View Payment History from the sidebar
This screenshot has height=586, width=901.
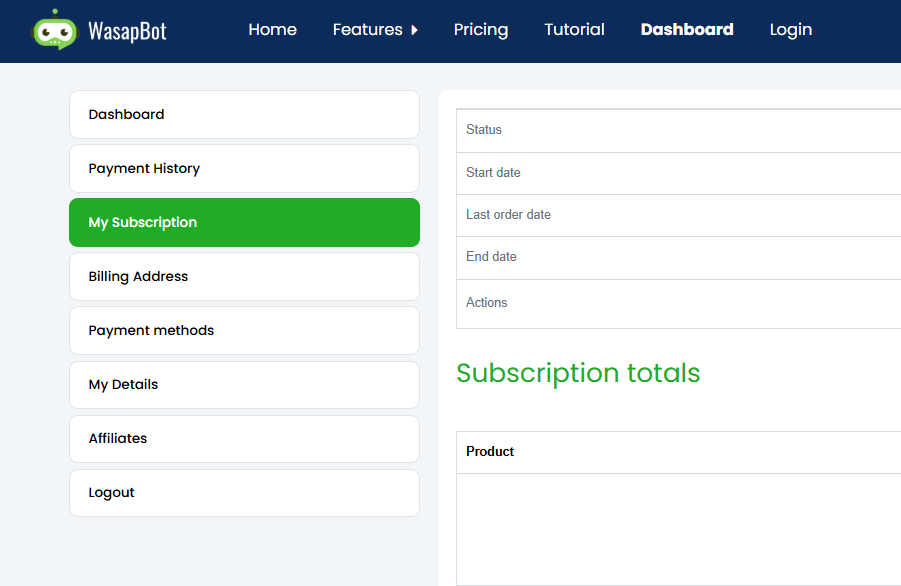pos(244,169)
